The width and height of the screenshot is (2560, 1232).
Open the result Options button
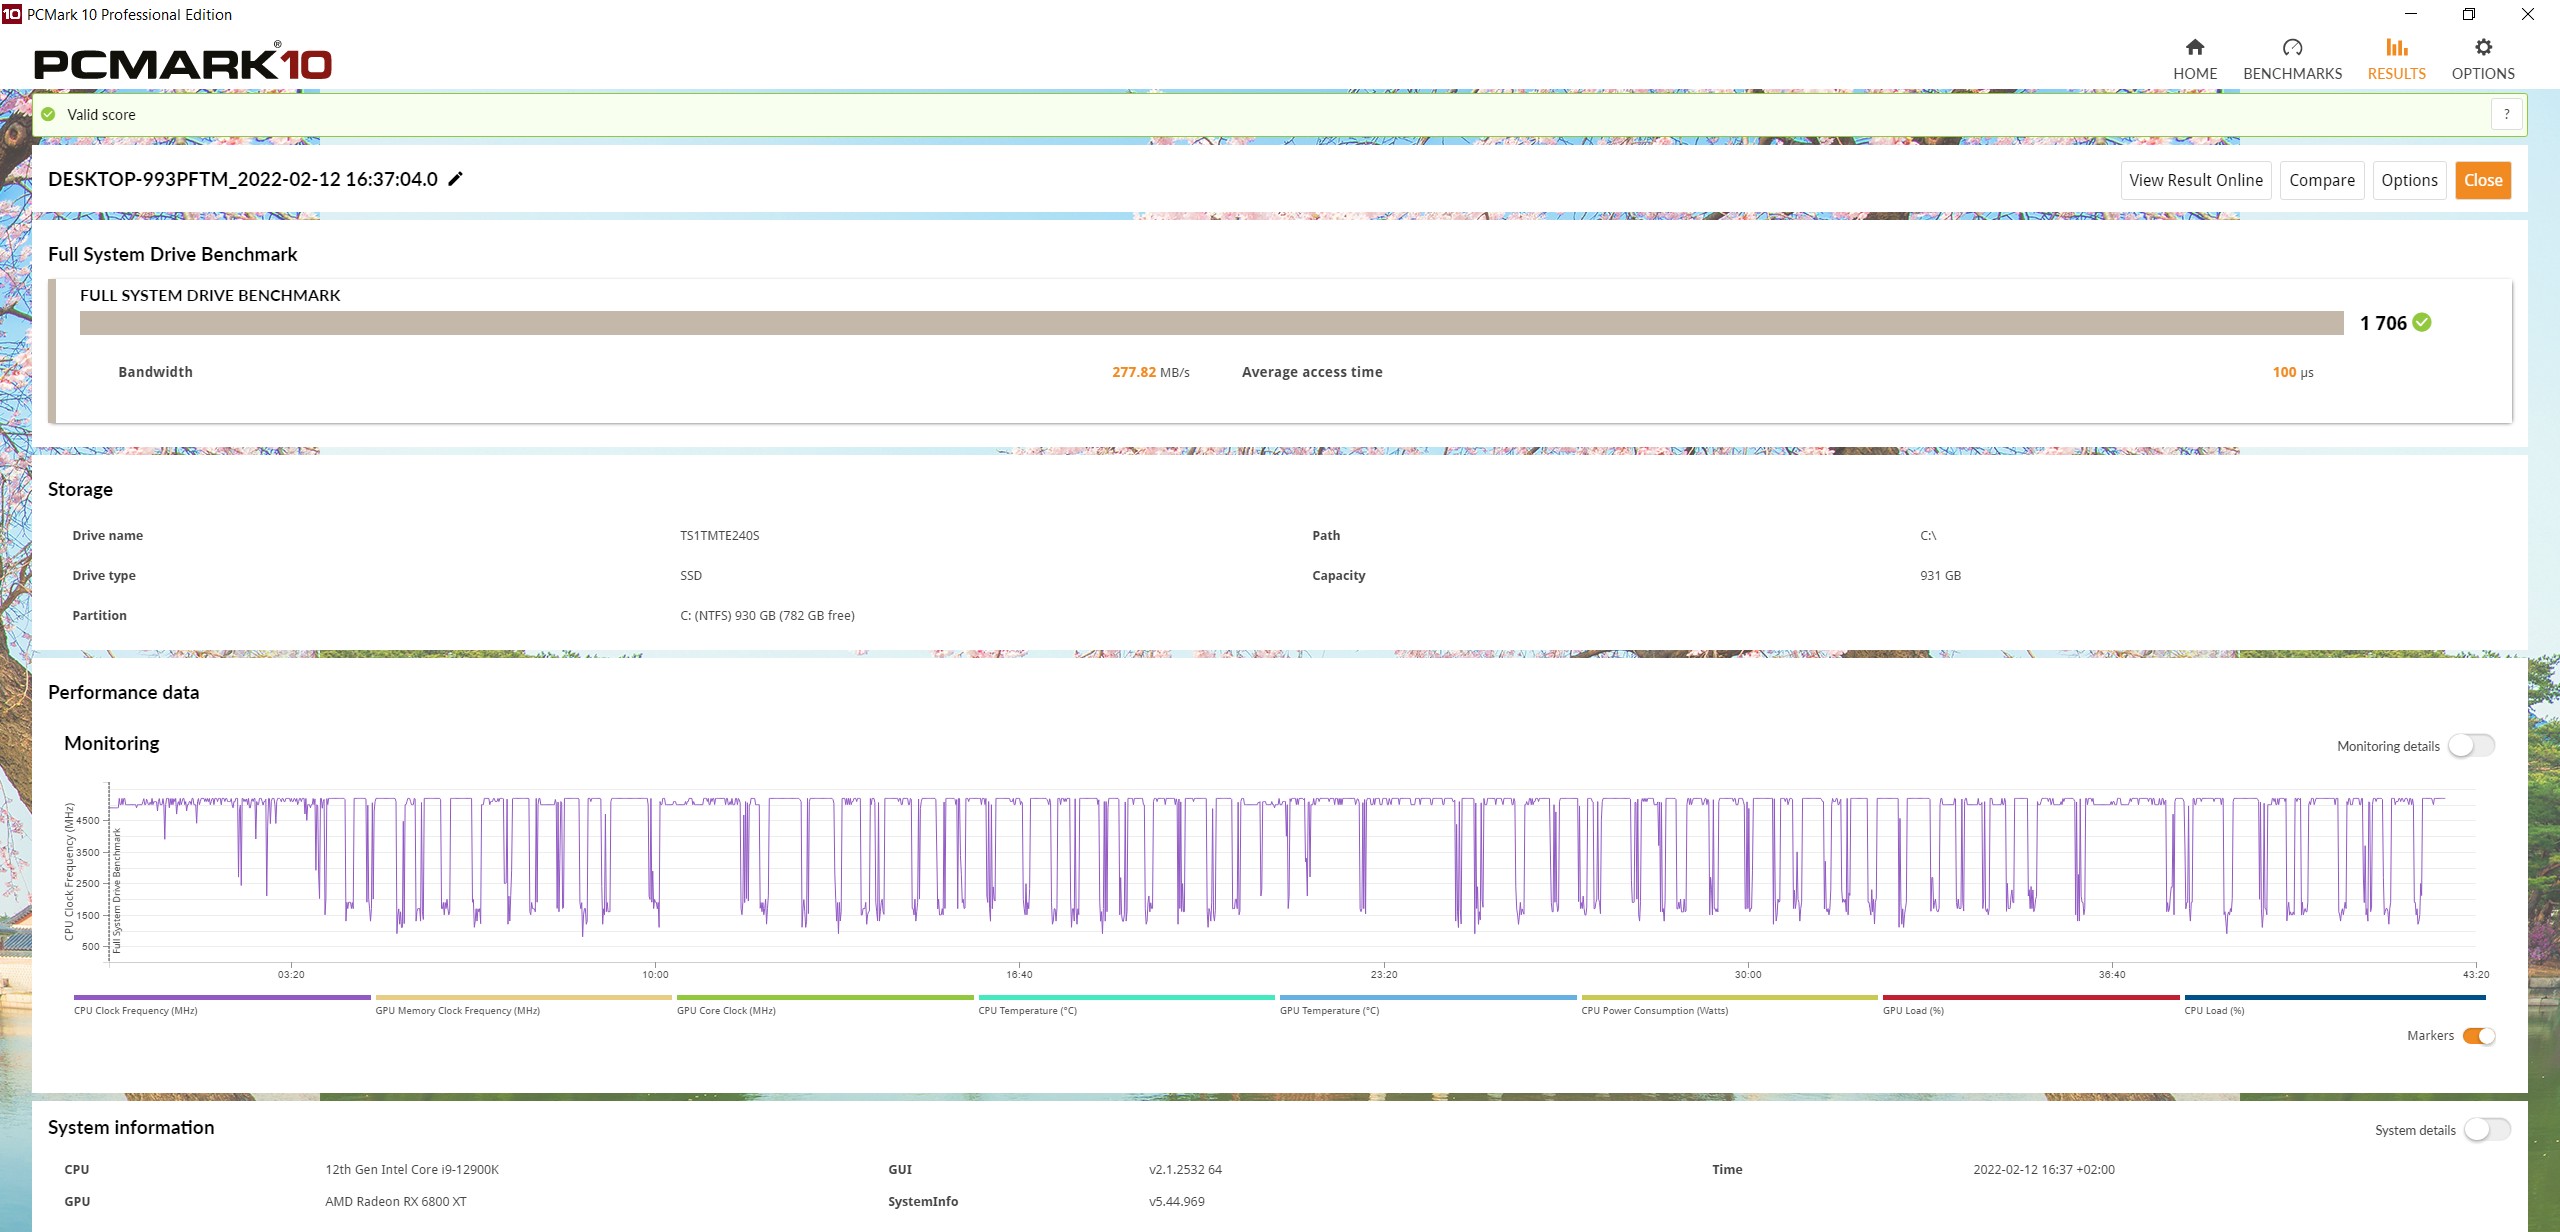2409,180
